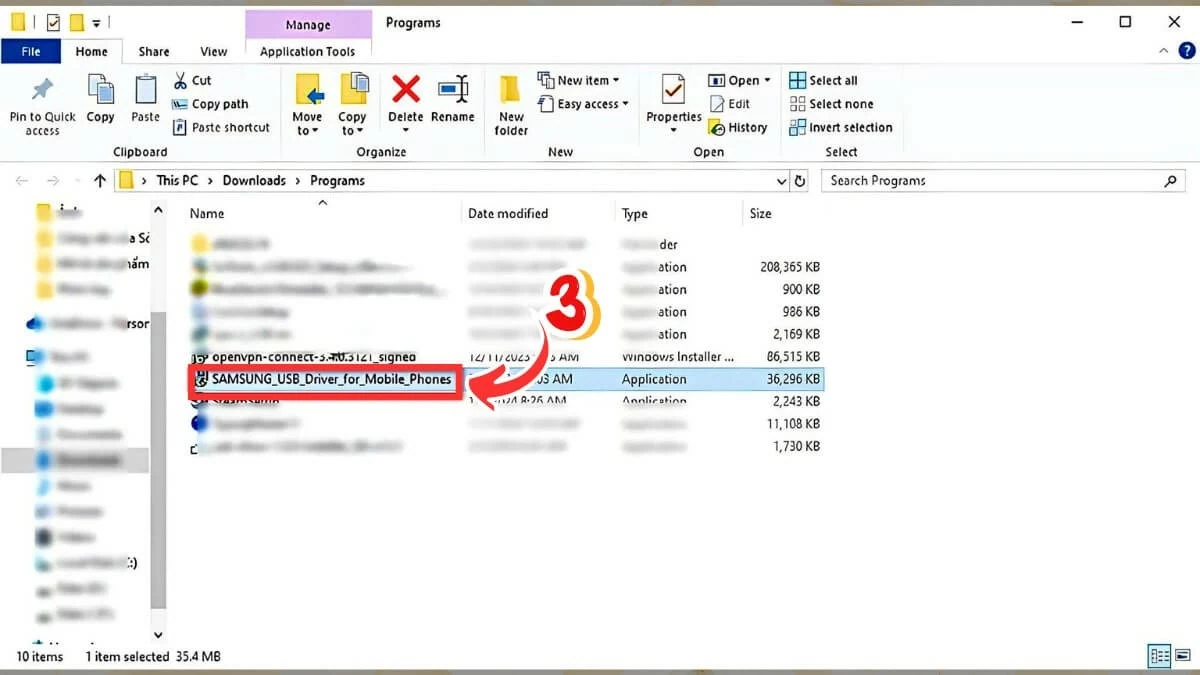Click the Copy icon in Clipboard group

pyautogui.click(x=101, y=91)
